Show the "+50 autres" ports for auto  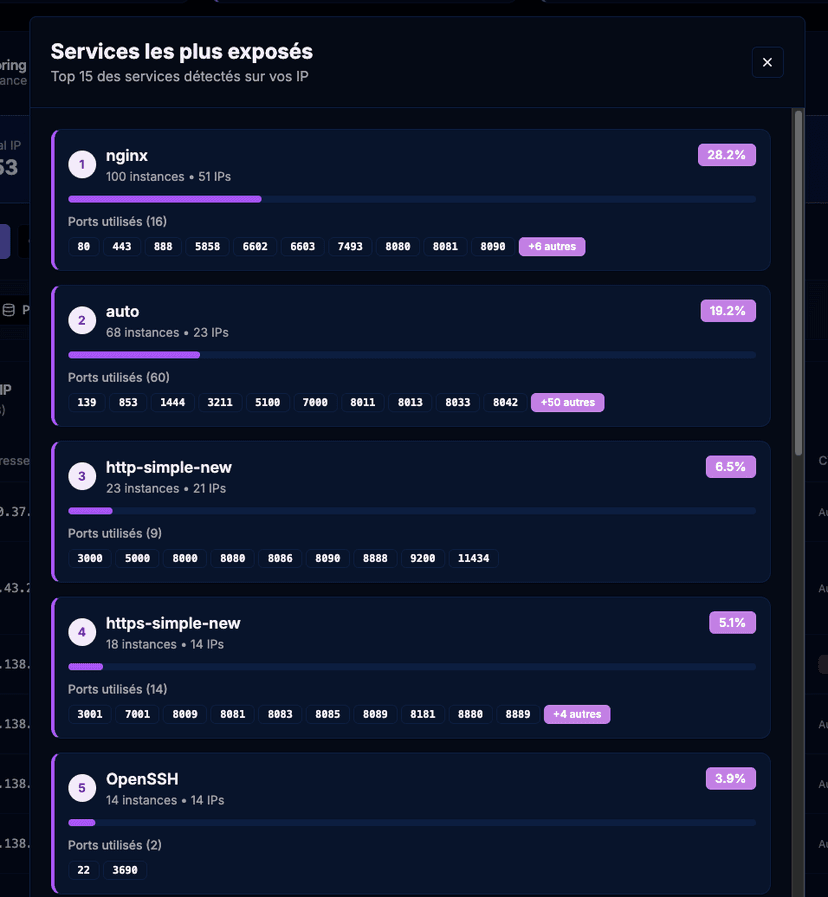click(x=567, y=402)
